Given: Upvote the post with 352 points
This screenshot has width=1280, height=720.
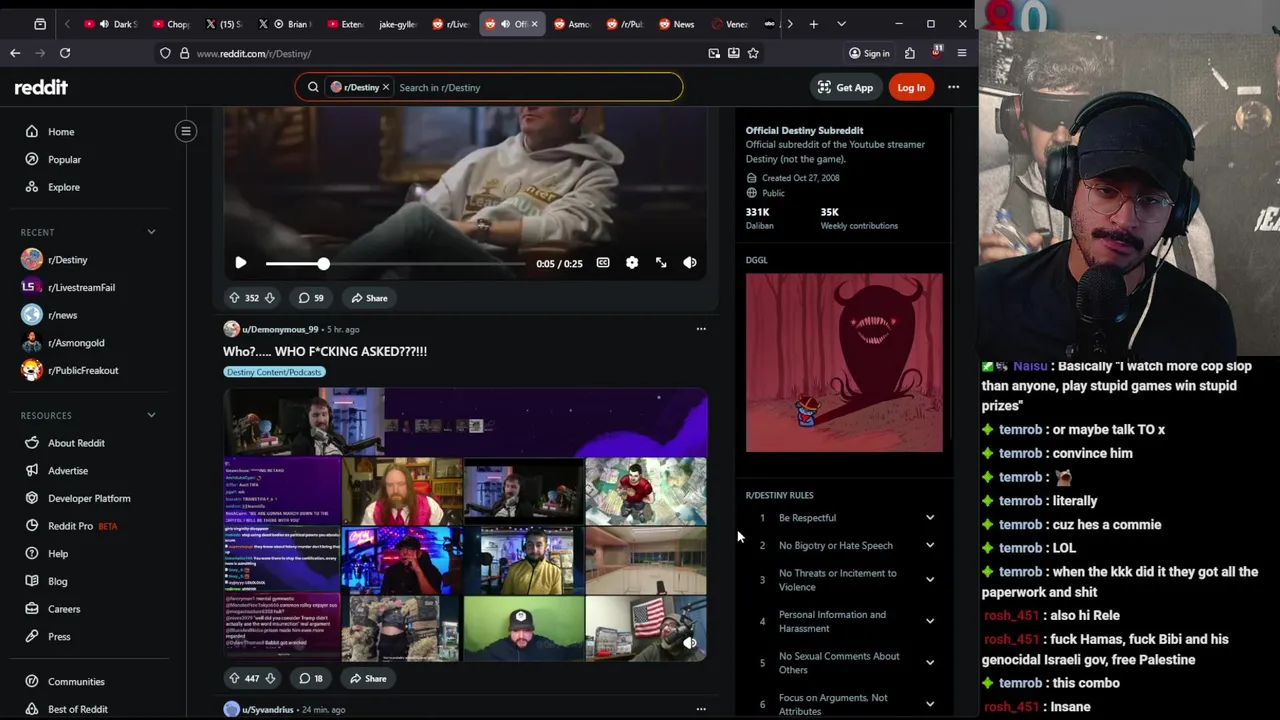Looking at the screenshot, I should coord(234,298).
